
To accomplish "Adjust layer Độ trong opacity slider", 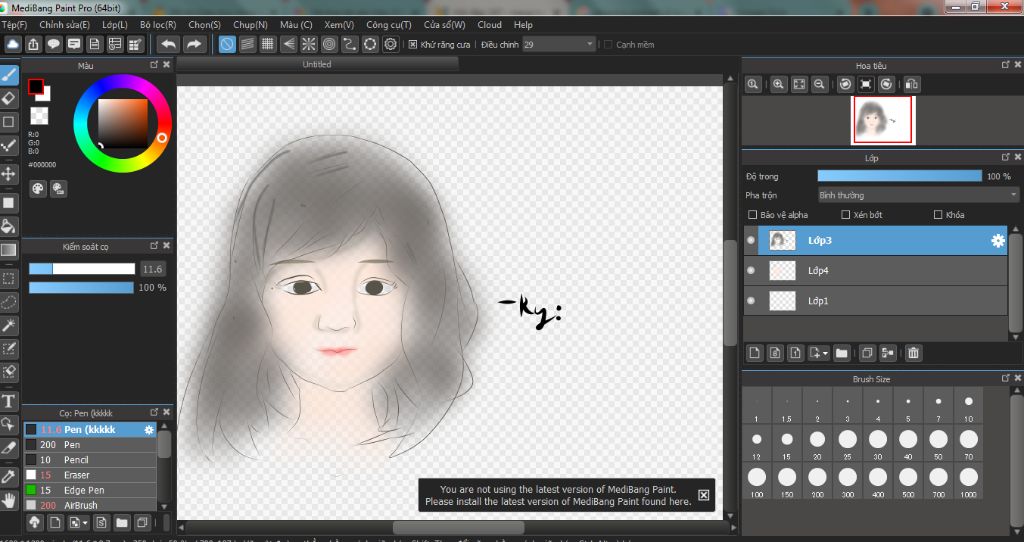I will click(x=899, y=176).
